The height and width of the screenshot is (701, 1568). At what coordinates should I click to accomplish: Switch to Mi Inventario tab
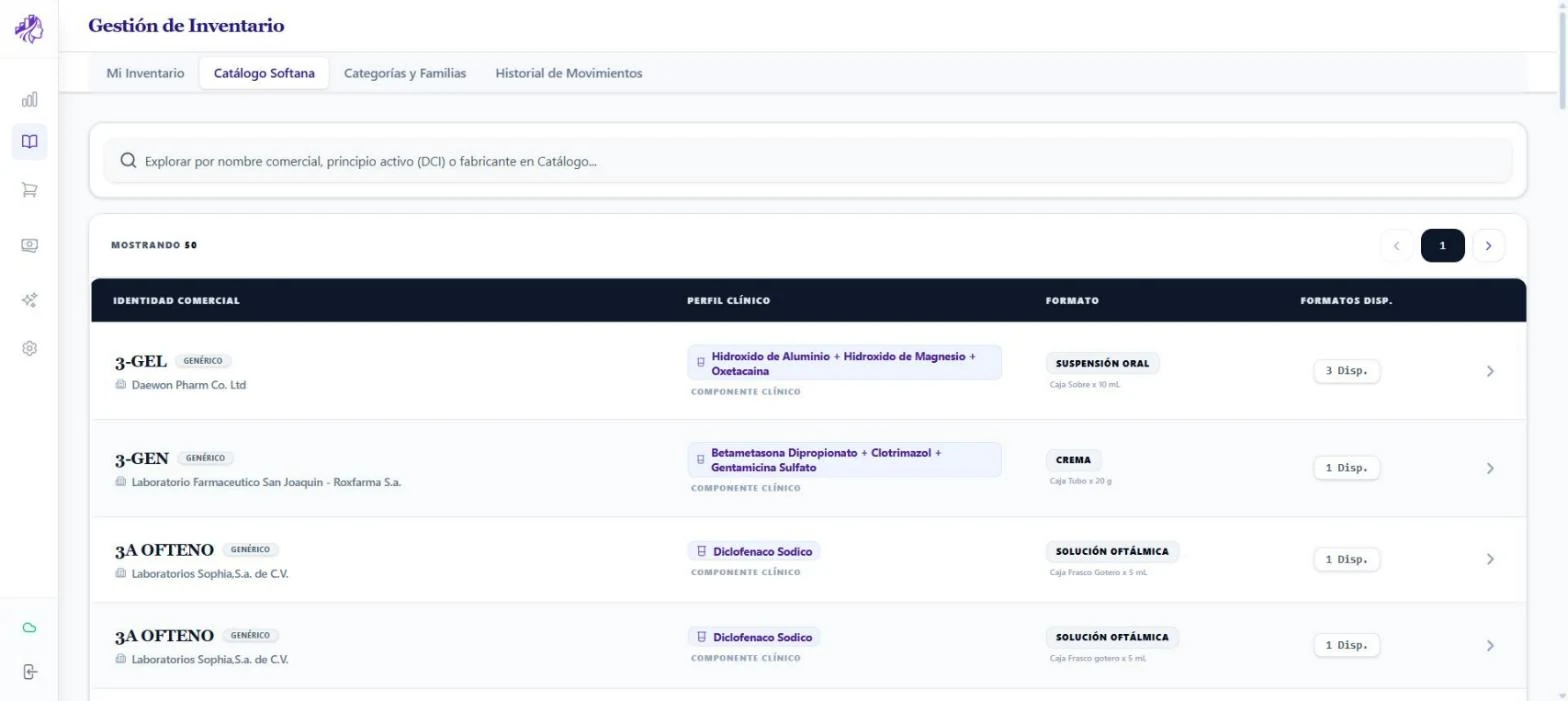[x=145, y=73]
